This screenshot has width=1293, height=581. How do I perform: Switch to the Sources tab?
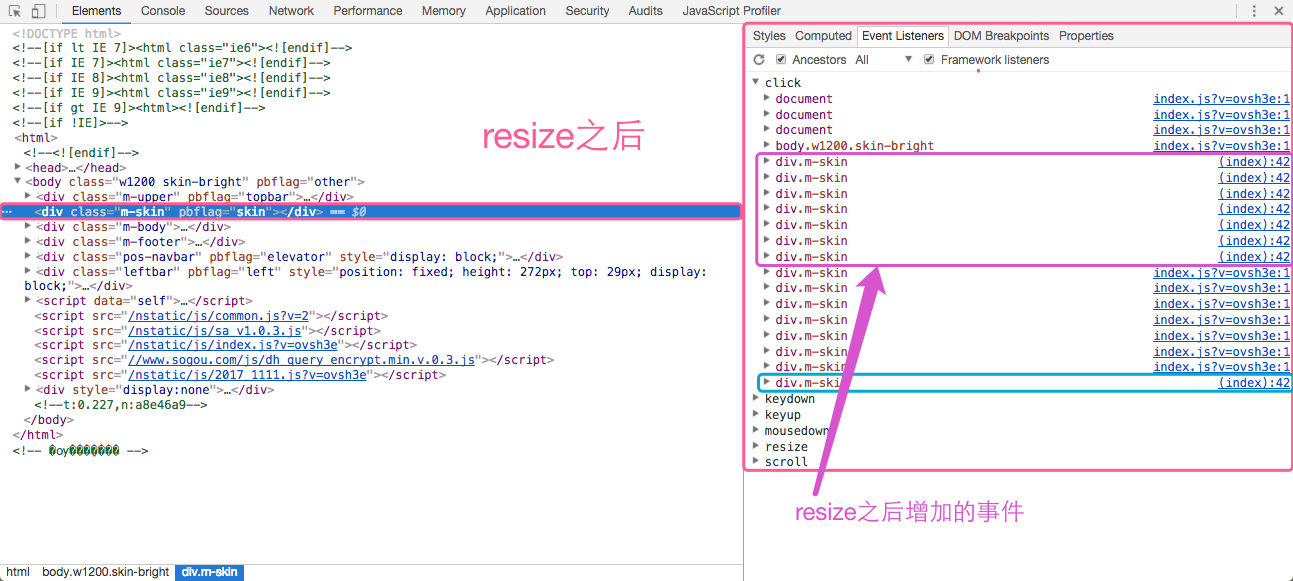point(227,11)
